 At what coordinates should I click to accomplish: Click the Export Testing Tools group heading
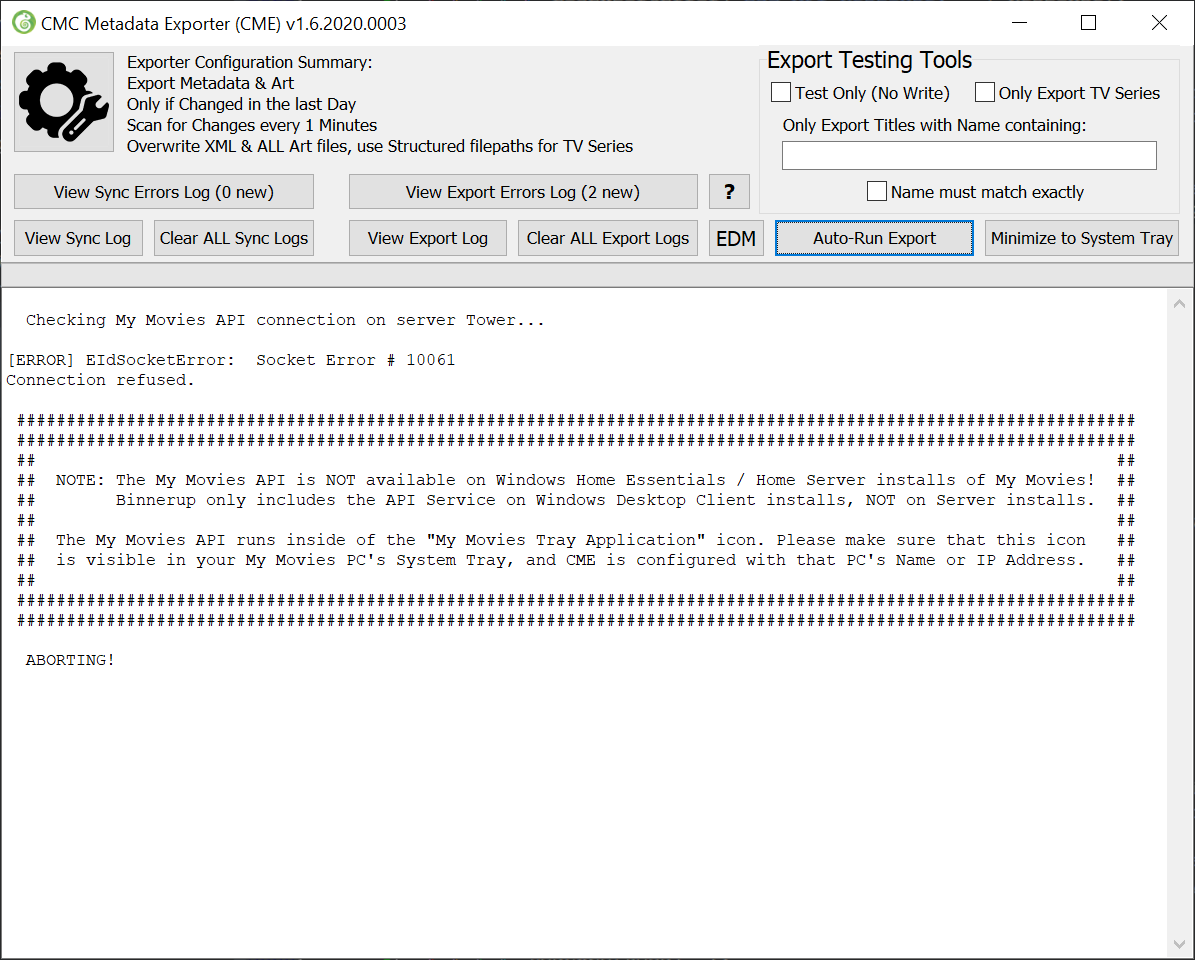tap(870, 60)
